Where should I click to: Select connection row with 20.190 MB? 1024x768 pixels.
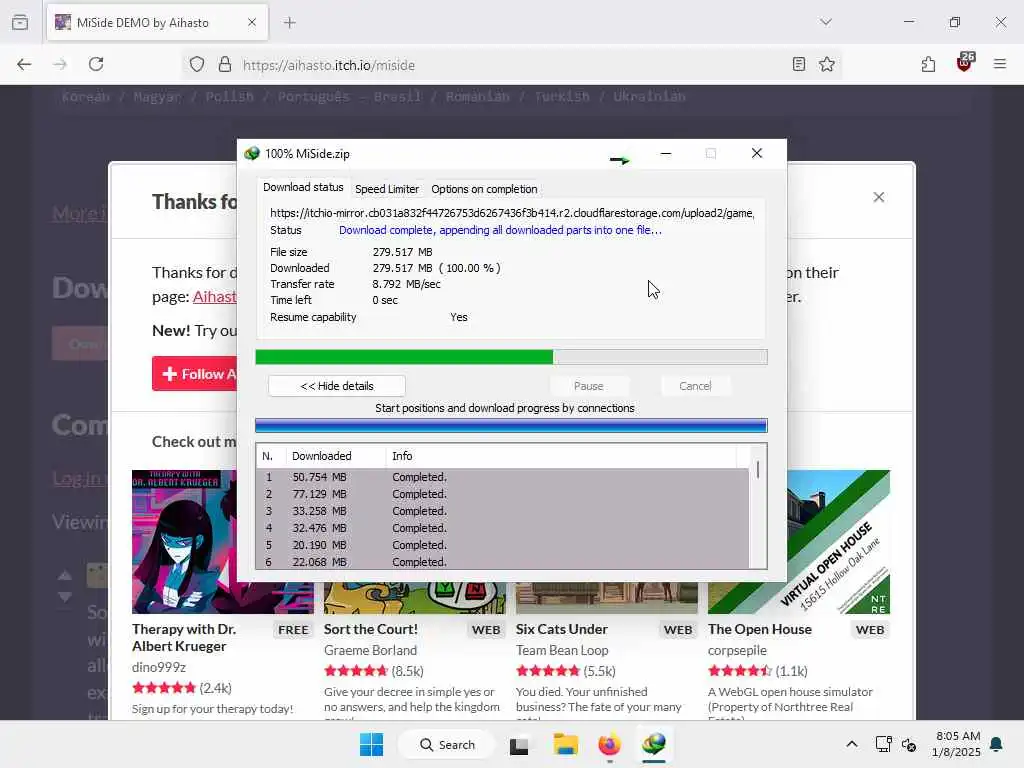coord(503,545)
